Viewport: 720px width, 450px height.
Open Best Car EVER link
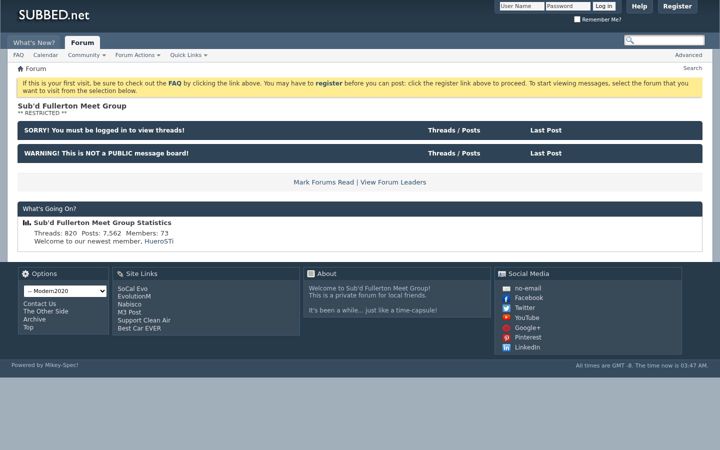(x=139, y=329)
